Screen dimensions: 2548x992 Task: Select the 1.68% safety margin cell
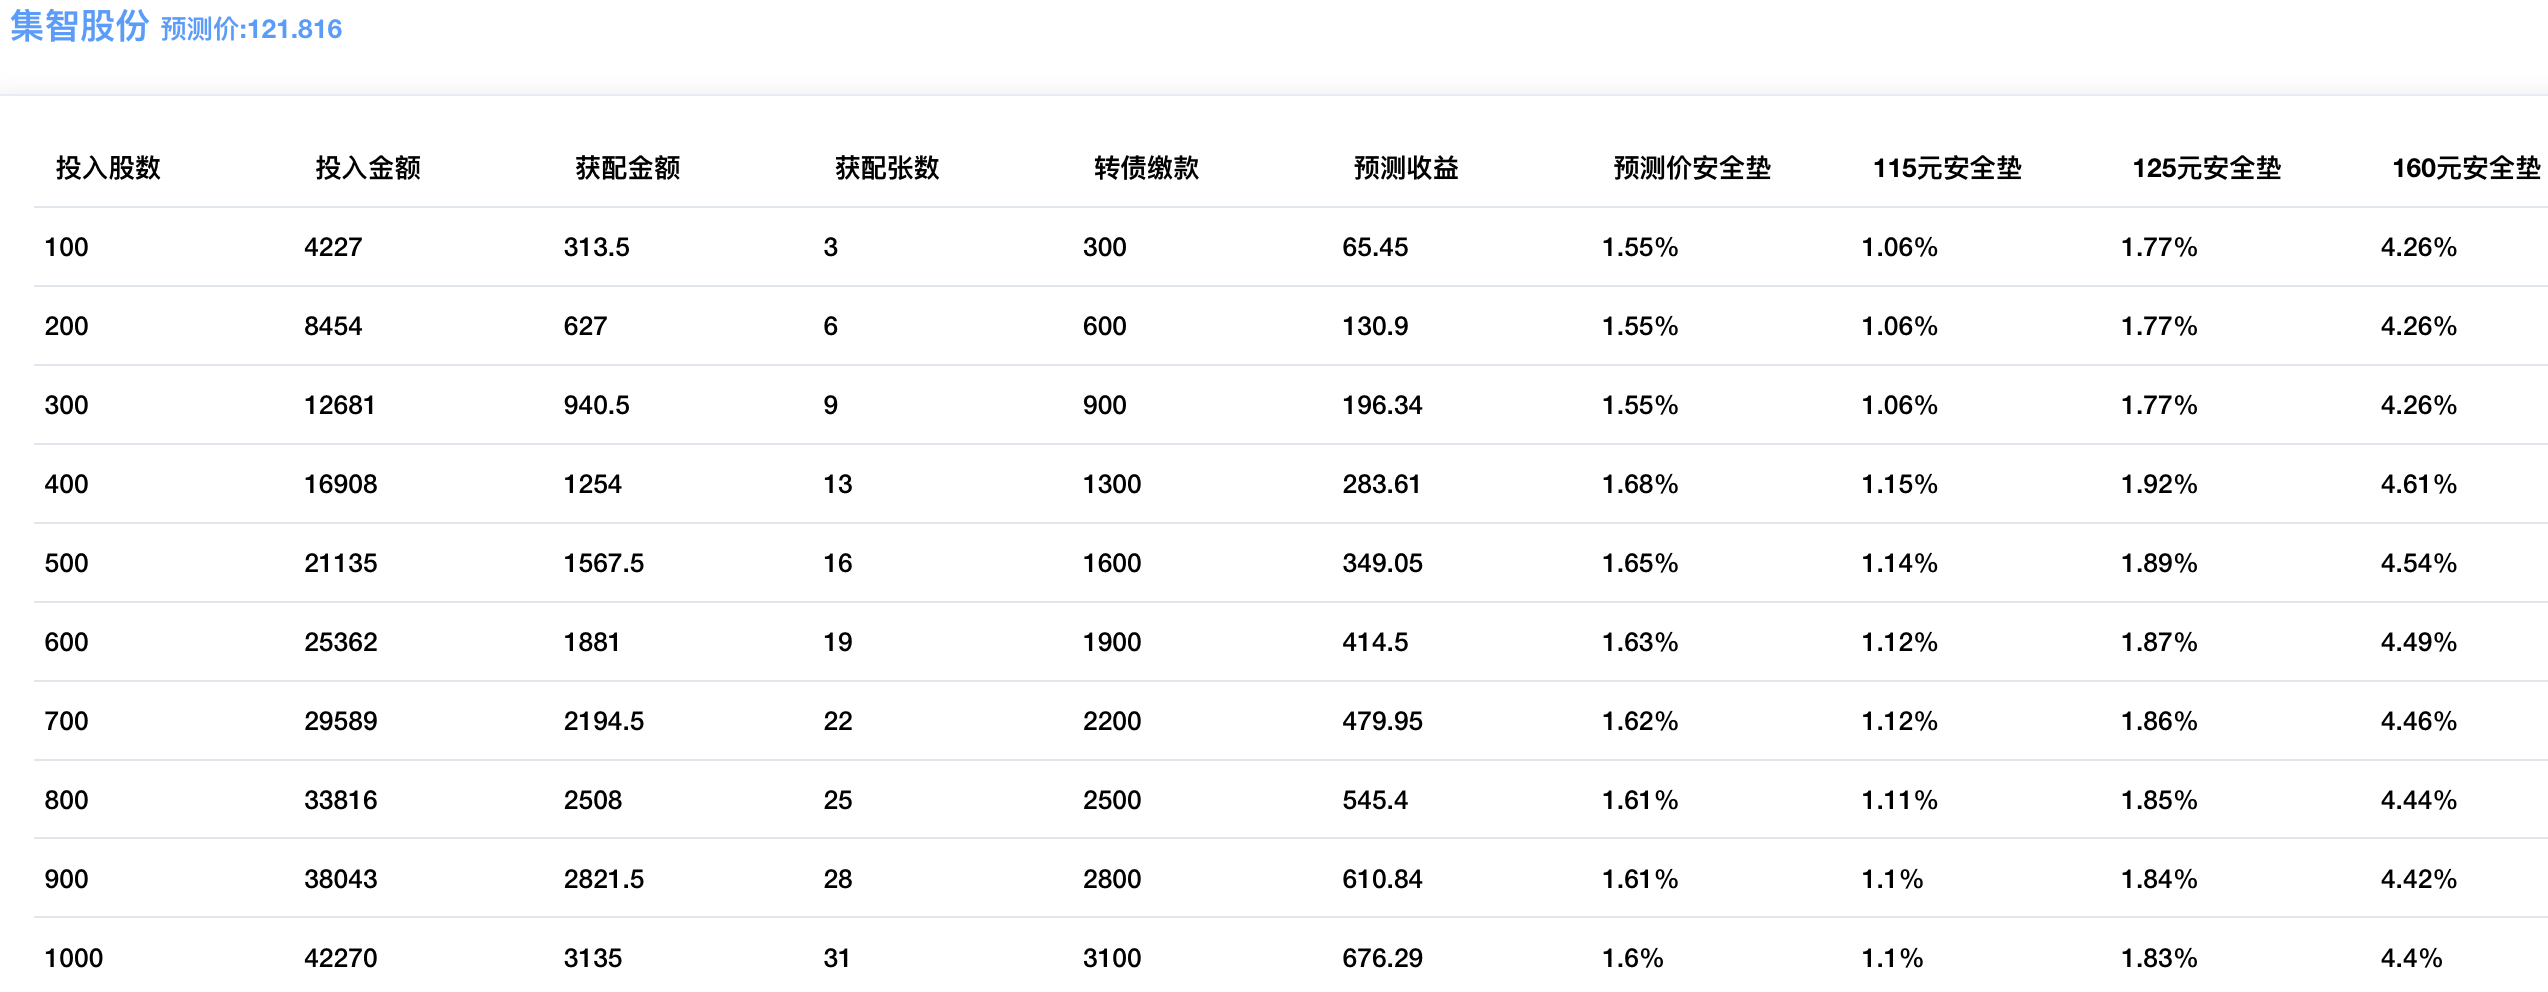[1640, 484]
